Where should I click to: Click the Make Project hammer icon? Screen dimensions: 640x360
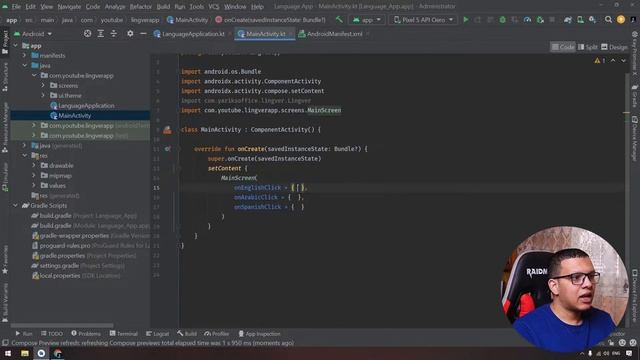pyautogui.click(x=339, y=19)
